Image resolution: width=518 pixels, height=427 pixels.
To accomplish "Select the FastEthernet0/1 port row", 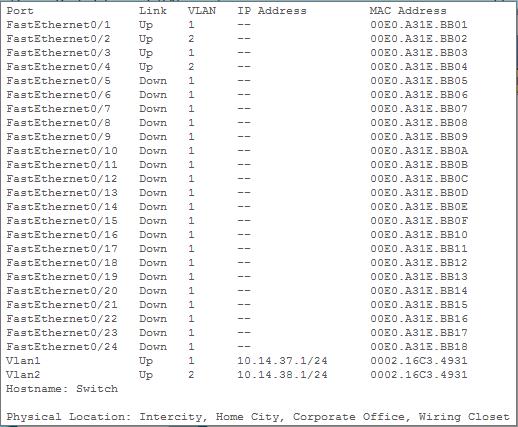I will click(x=237, y=25).
